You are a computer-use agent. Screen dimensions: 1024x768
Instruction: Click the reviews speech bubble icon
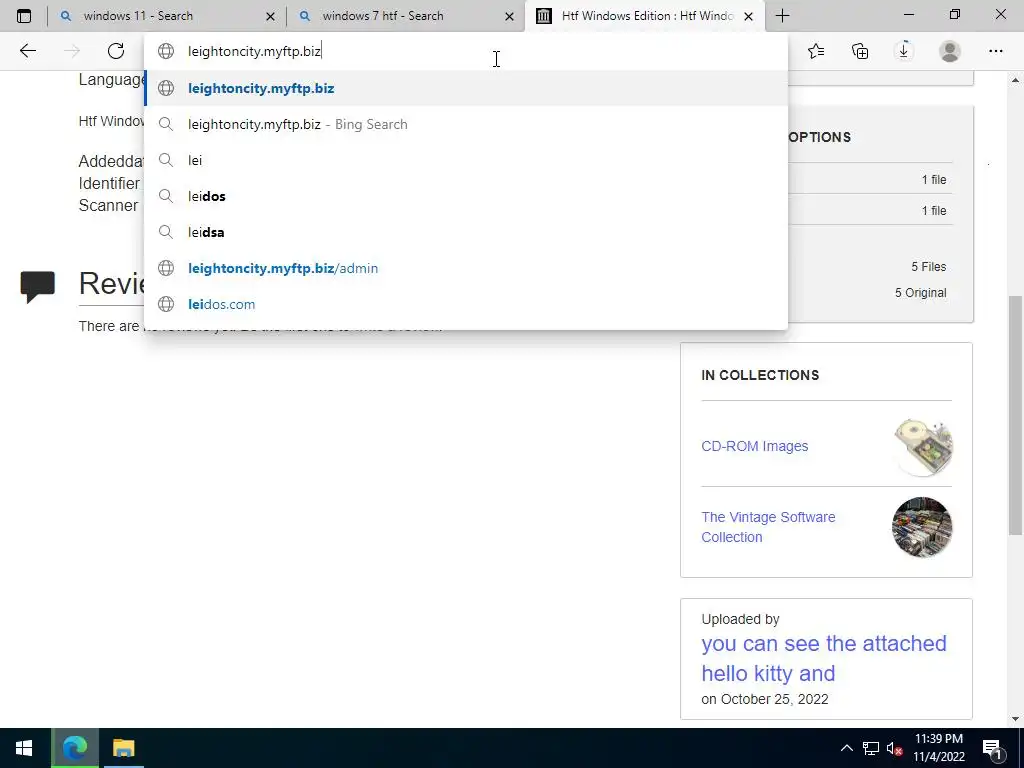point(37,287)
